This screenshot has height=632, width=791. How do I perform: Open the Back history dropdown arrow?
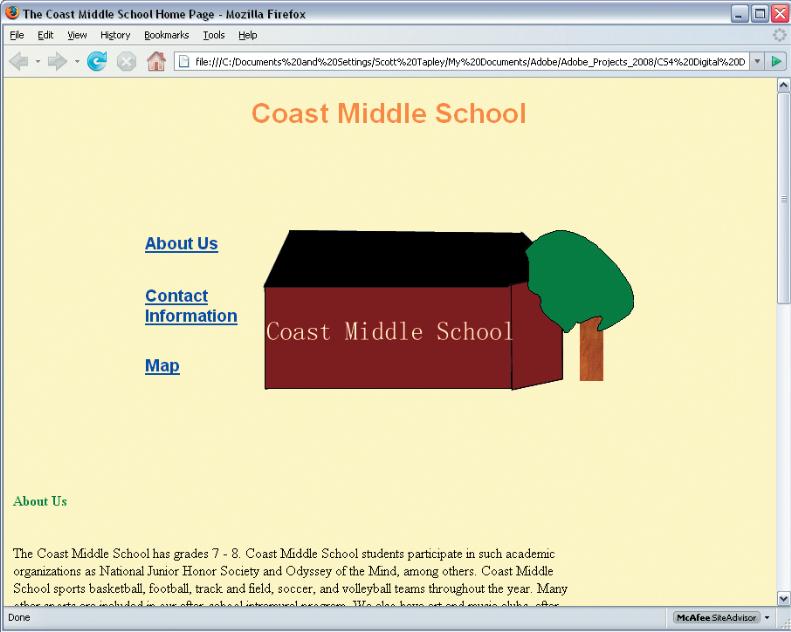[38, 62]
